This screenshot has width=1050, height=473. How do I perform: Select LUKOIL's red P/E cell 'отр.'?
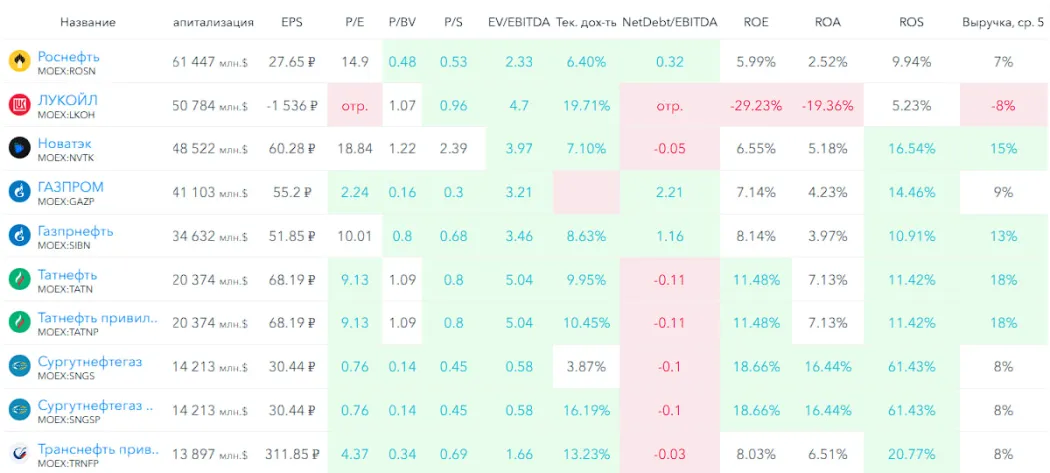pos(355,105)
